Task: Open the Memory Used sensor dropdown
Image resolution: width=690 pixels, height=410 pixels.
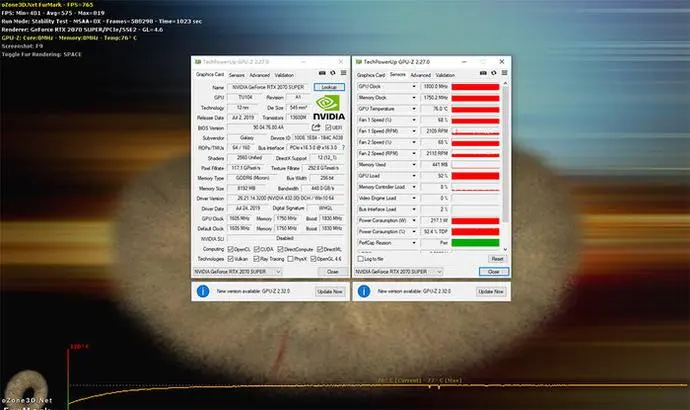Action: click(414, 165)
